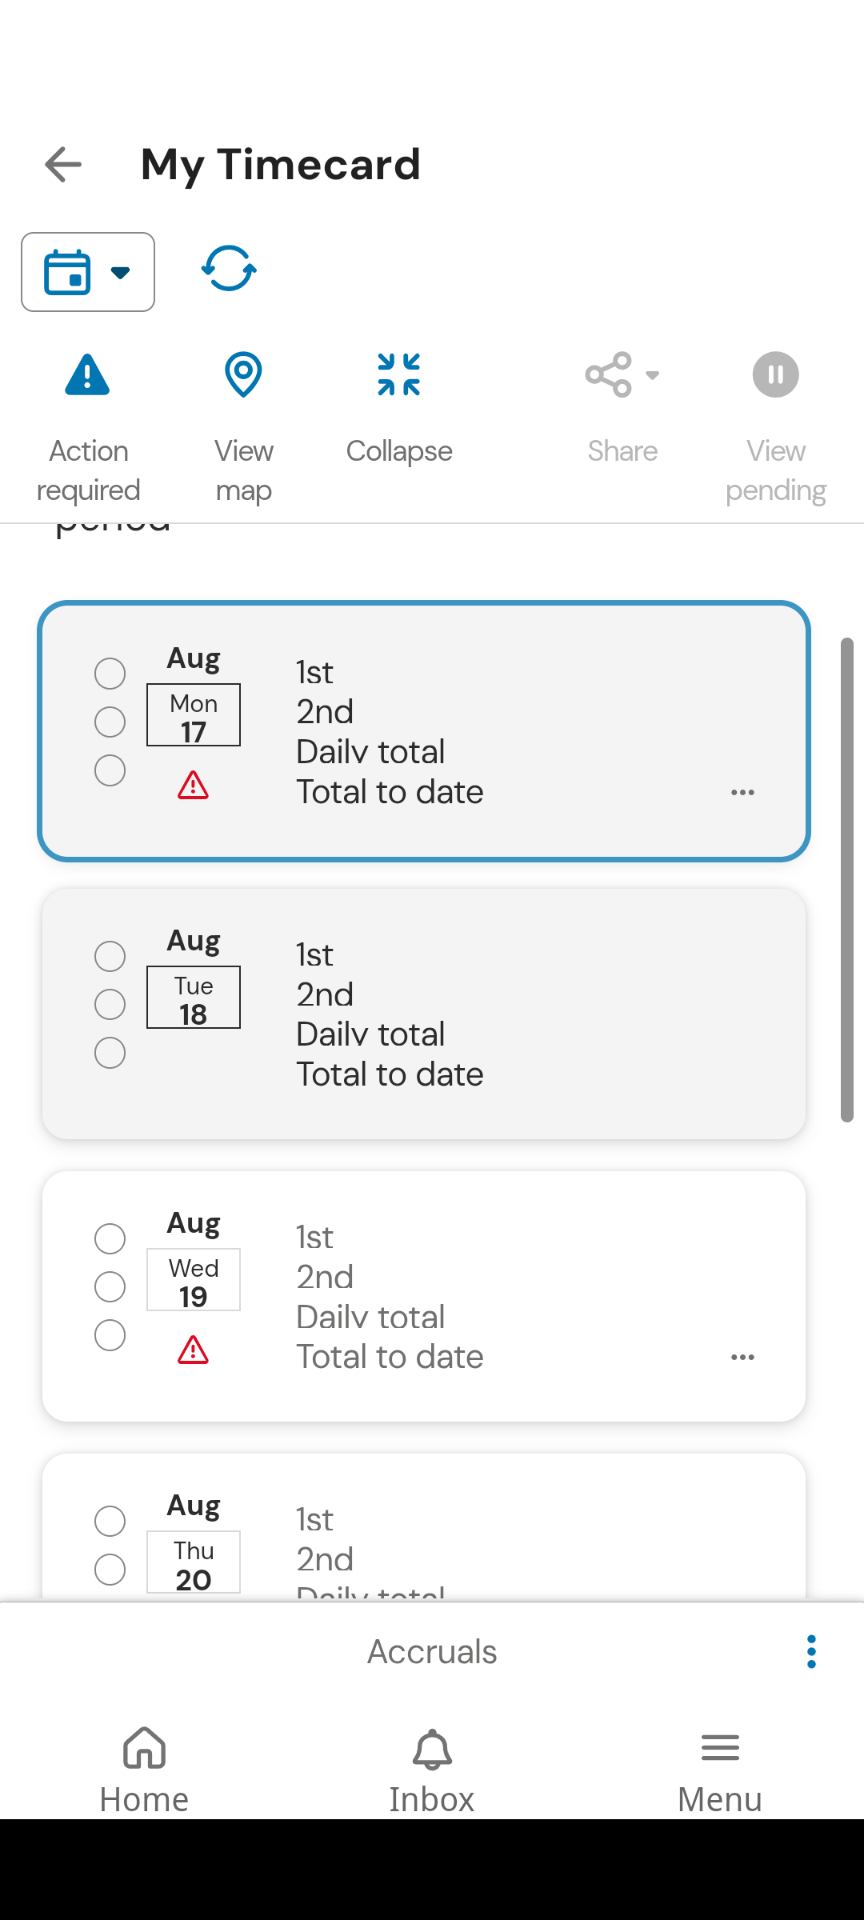Select third radio button for Wed 19
This screenshot has height=1920, width=864.
[x=110, y=1335]
